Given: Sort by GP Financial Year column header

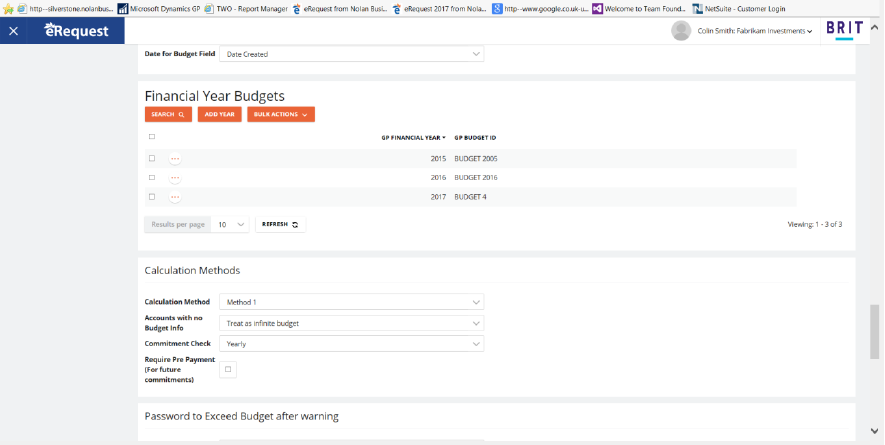Looking at the screenshot, I should tap(413, 137).
